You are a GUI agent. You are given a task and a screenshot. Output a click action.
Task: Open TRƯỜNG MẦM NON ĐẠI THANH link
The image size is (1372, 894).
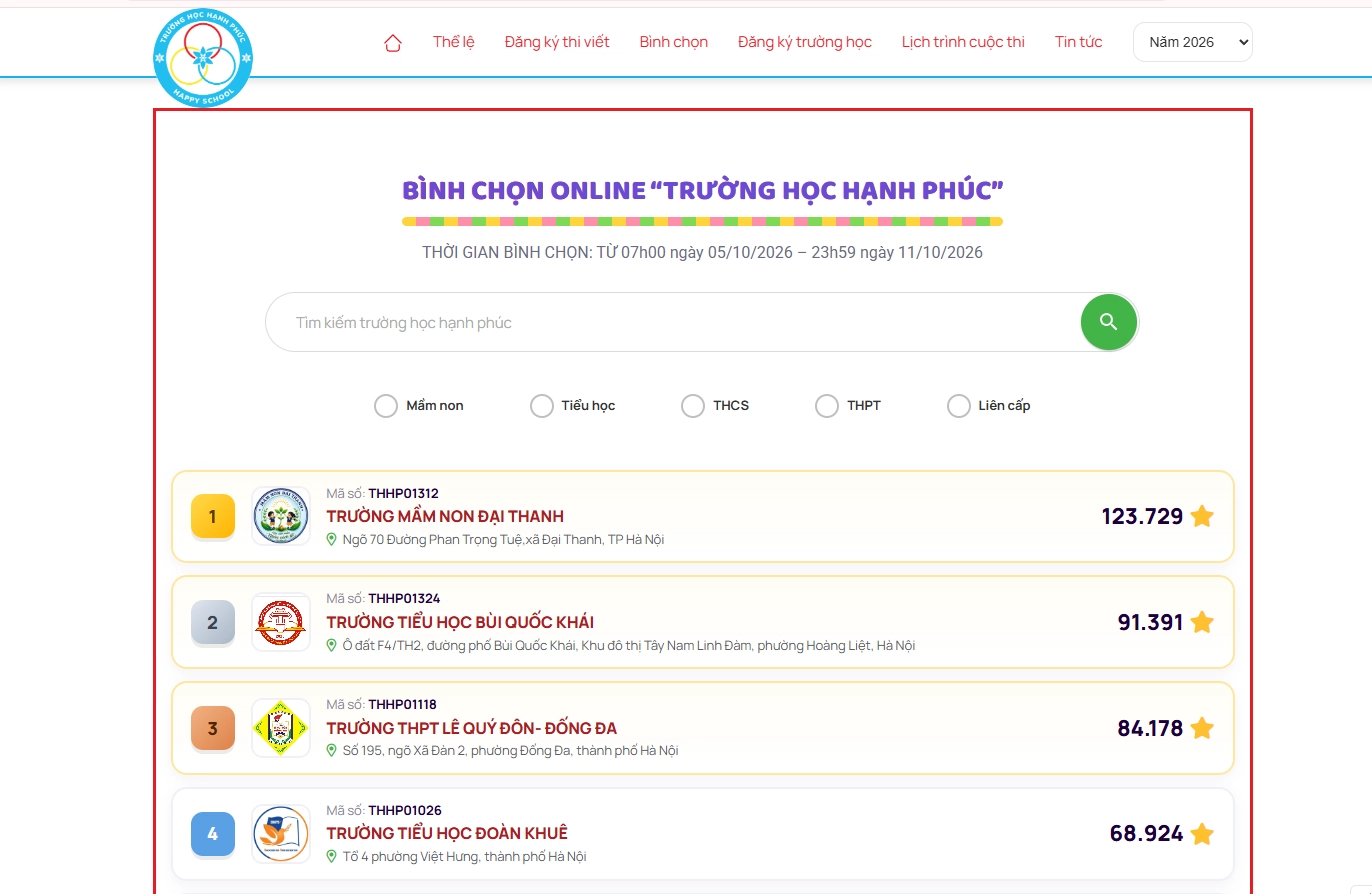(x=445, y=517)
